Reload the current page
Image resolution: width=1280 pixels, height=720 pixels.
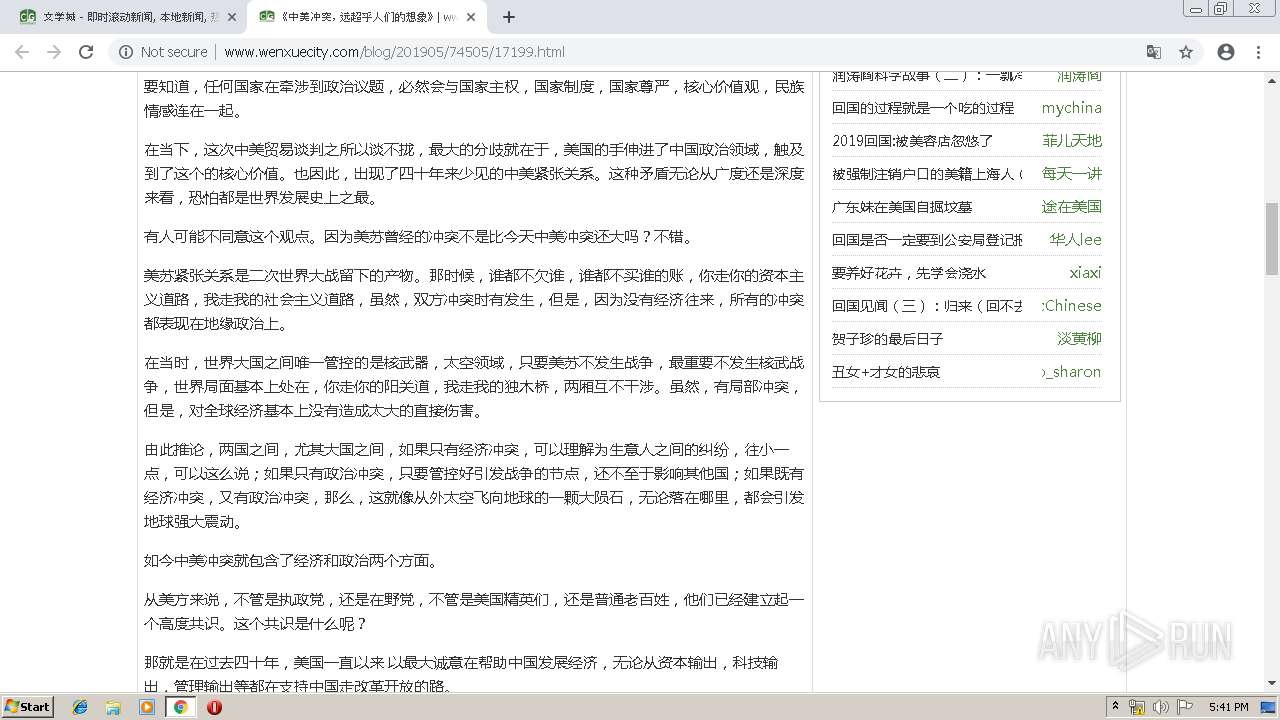[x=86, y=52]
